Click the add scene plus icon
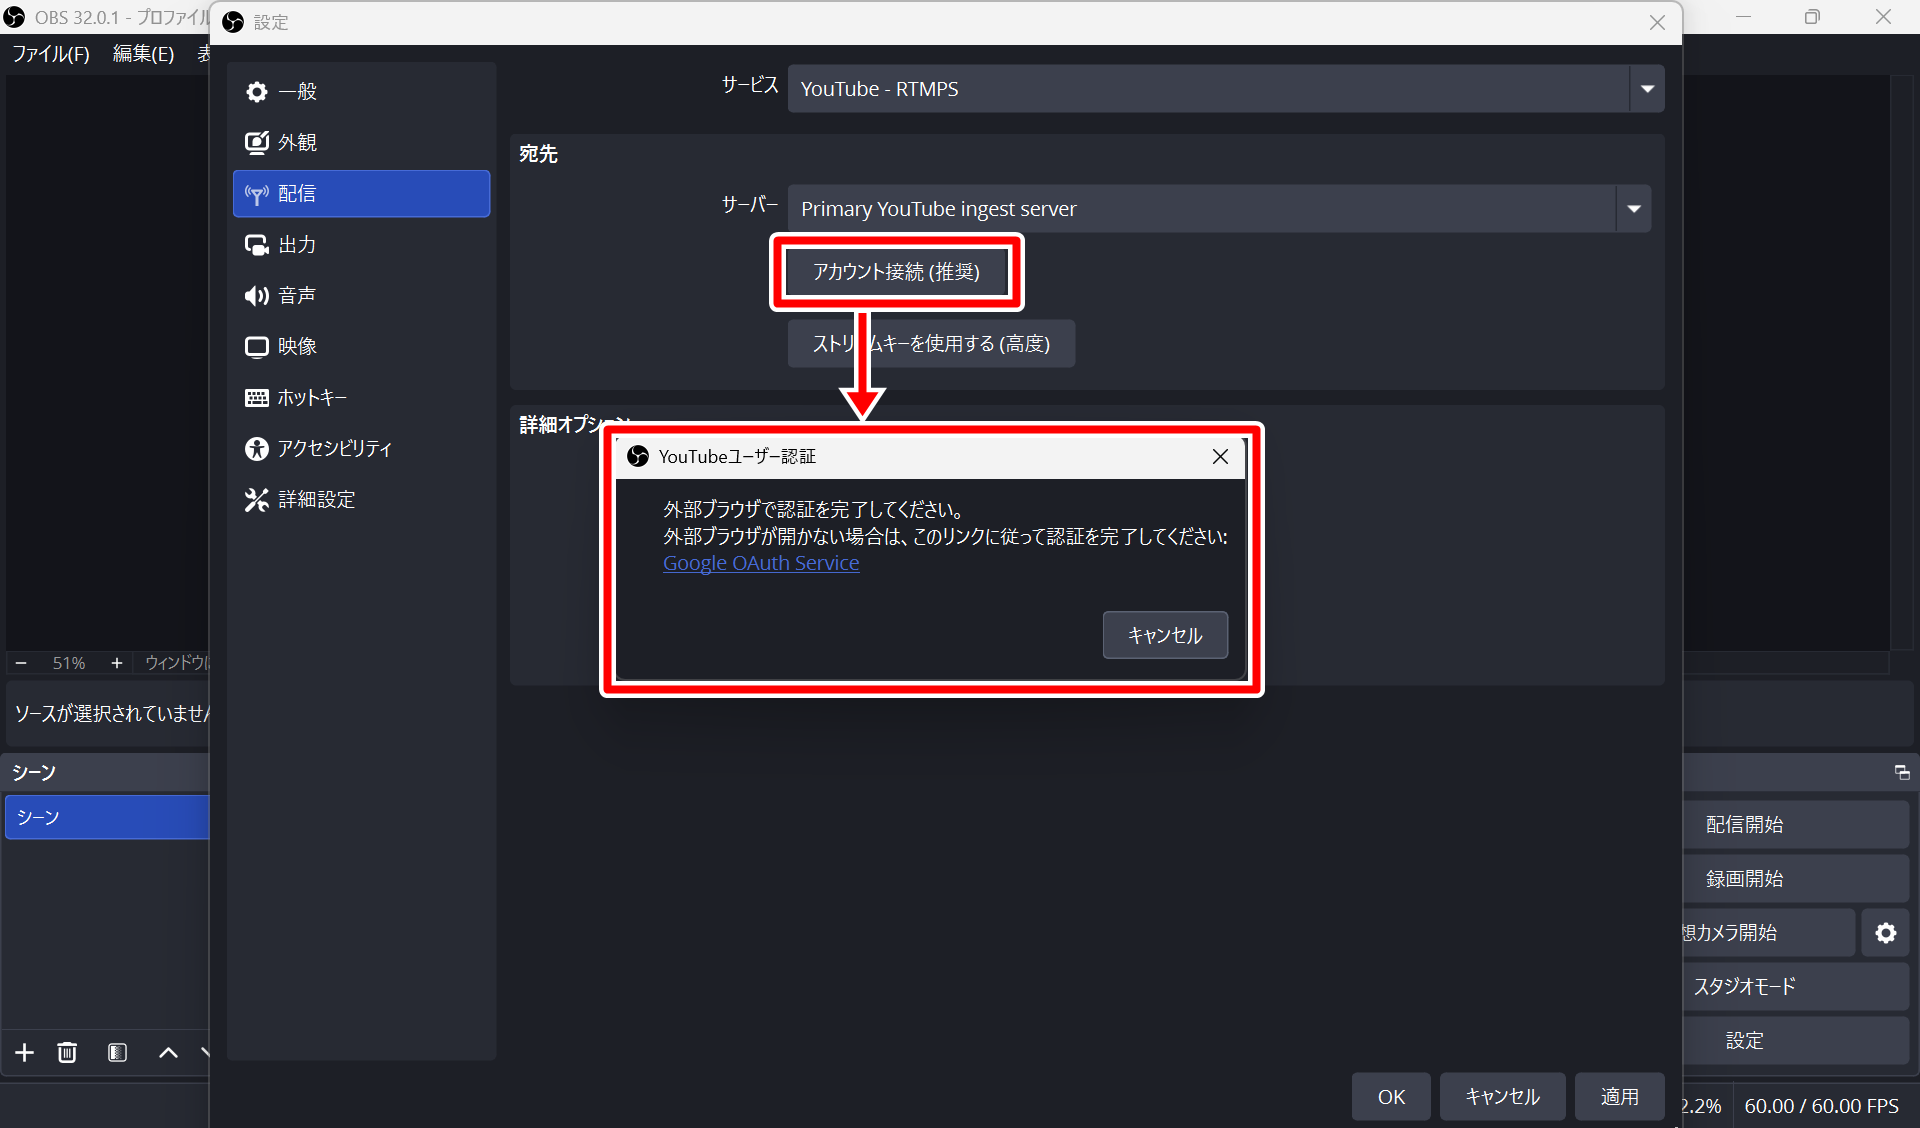The image size is (1920, 1128). coord(25,1052)
